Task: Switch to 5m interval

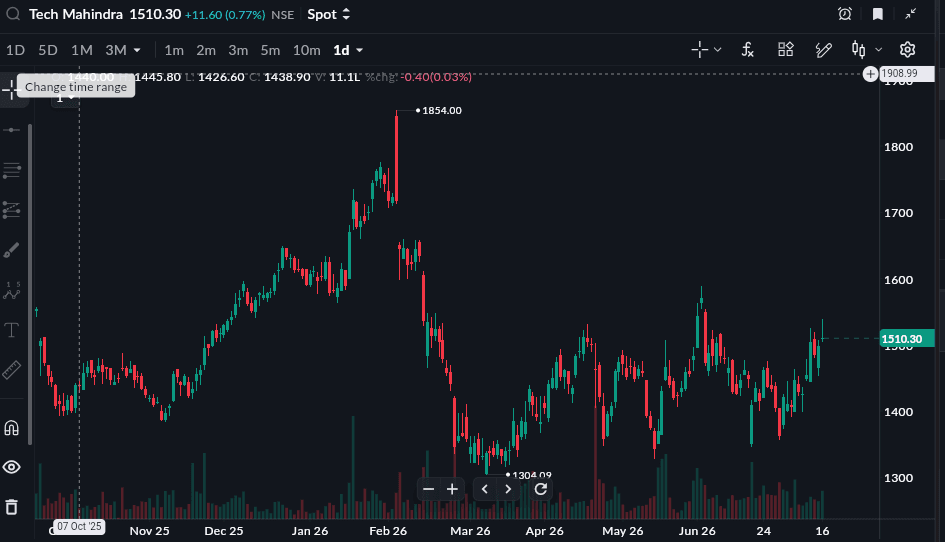Action: (x=270, y=50)
